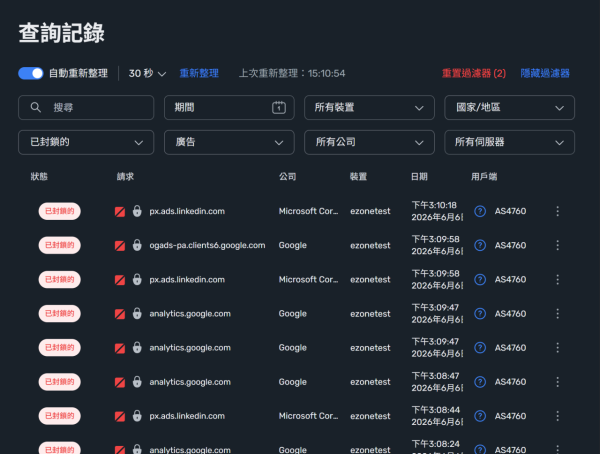Open three-dot menu for 下午3:08:47 row
The height and width of the screenshot is (454, 600).
coord(558,382)
